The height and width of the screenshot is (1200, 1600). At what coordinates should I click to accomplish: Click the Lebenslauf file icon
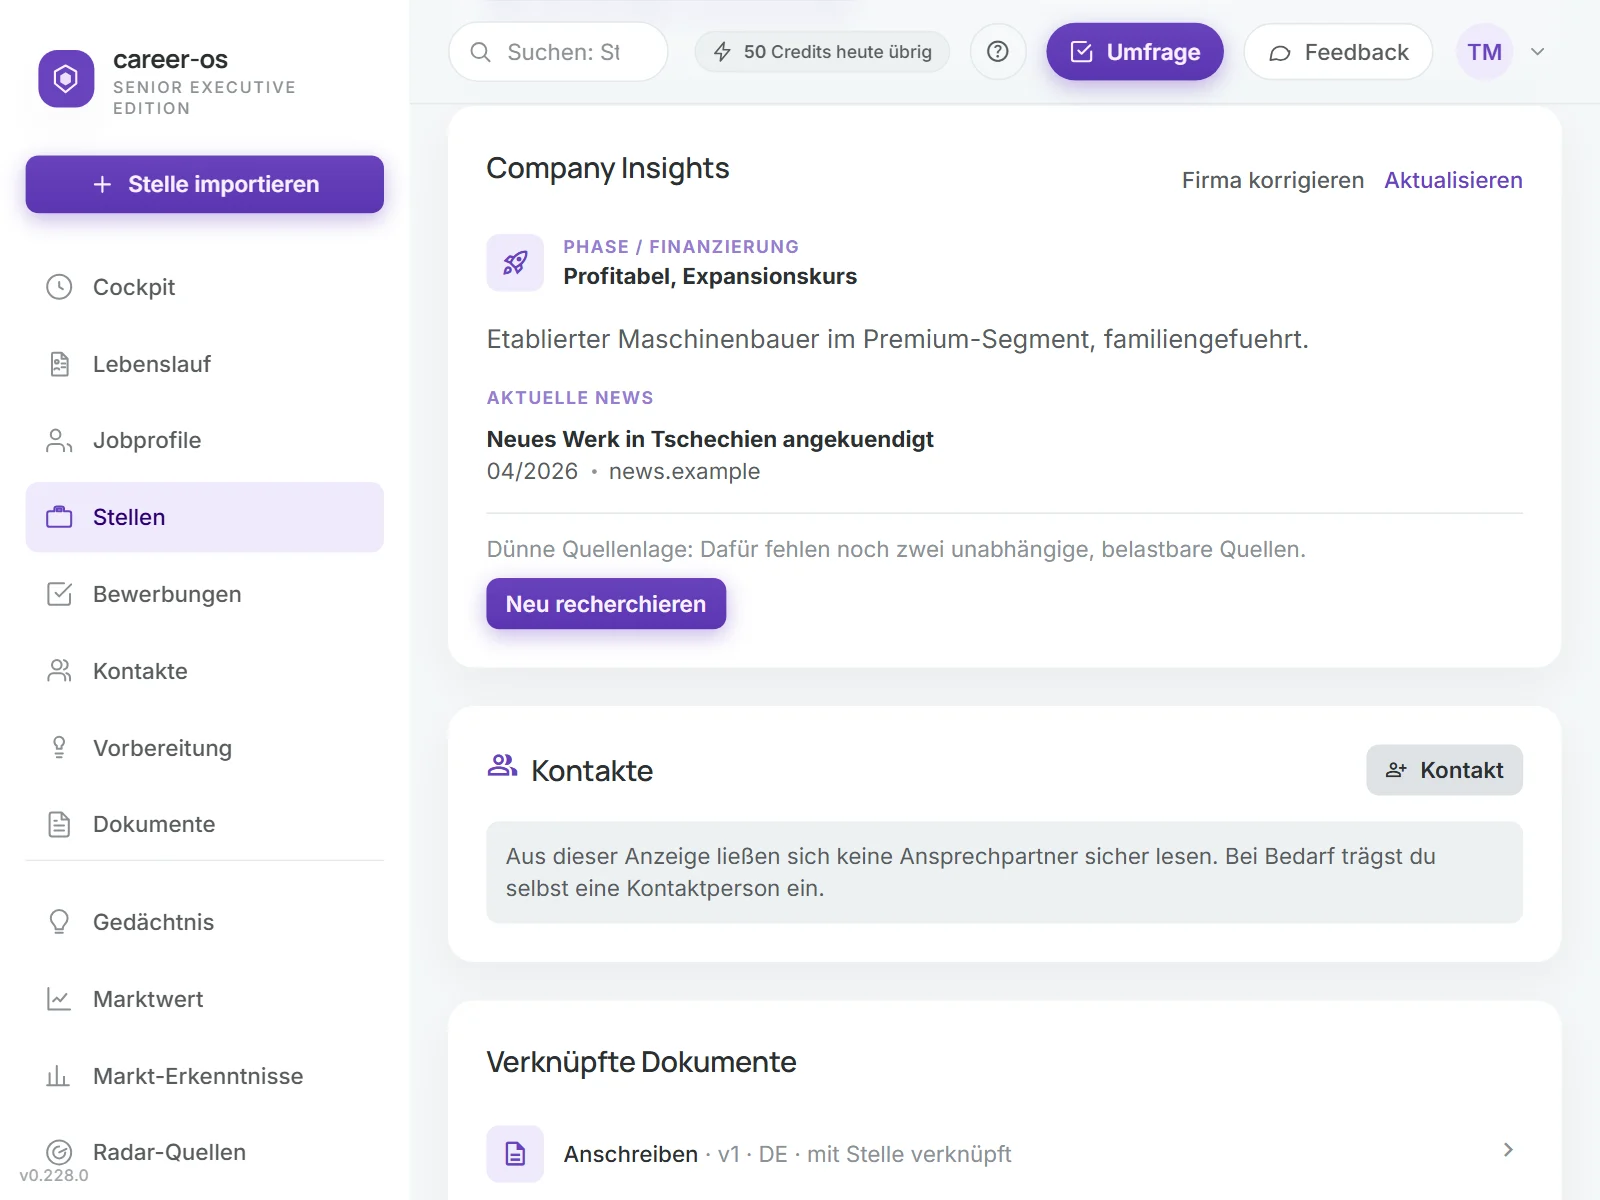[x=59, y=364]
